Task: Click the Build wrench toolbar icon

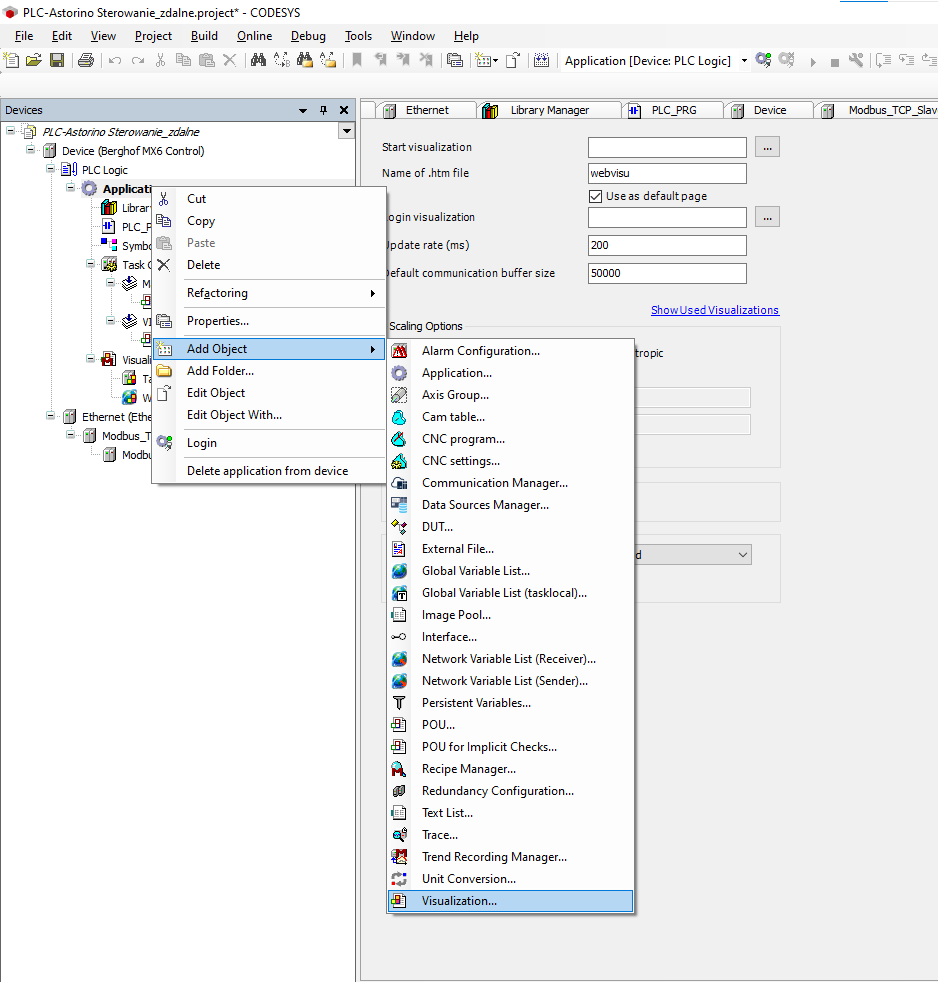Action: pyautogui.click(x=856, y=60)
